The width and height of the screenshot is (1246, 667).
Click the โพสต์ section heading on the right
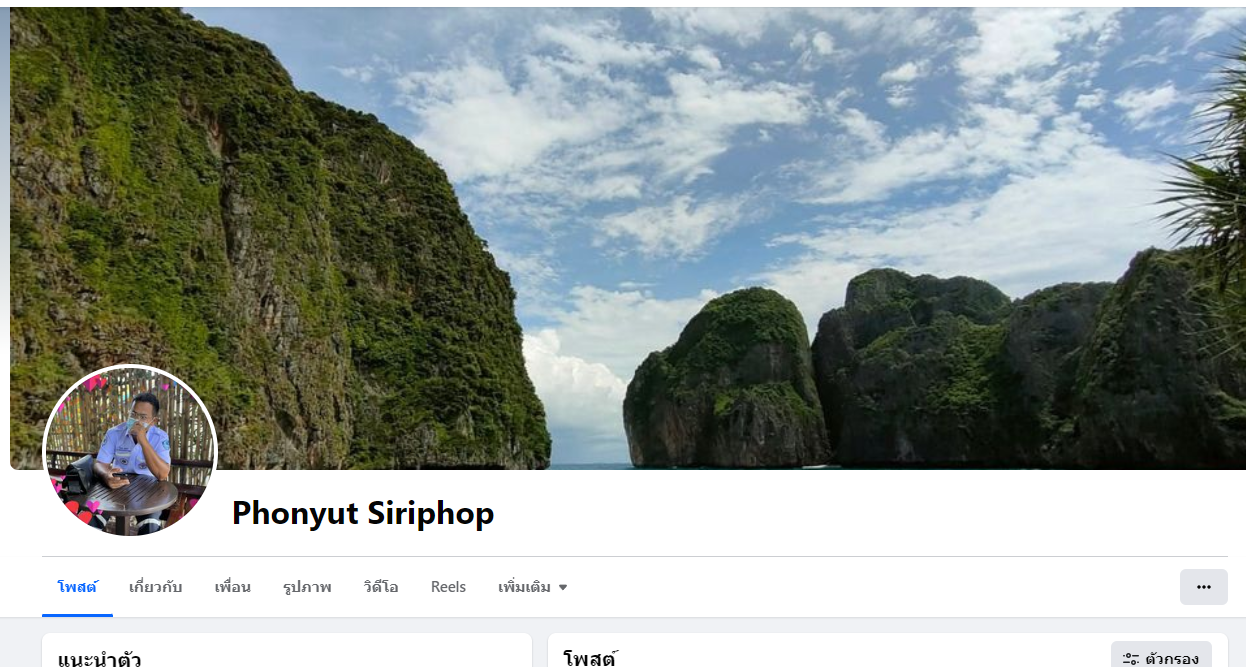[x=590, y=659]
